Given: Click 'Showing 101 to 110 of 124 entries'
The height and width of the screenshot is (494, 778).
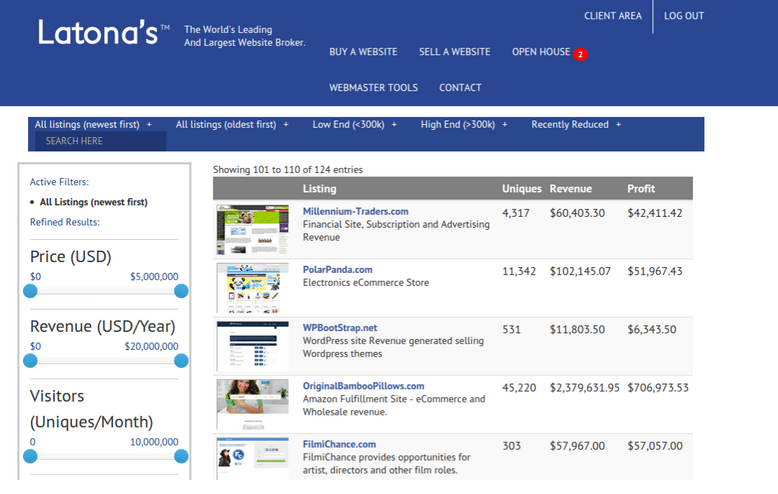Looking at the screenshot, I should 288,170.
